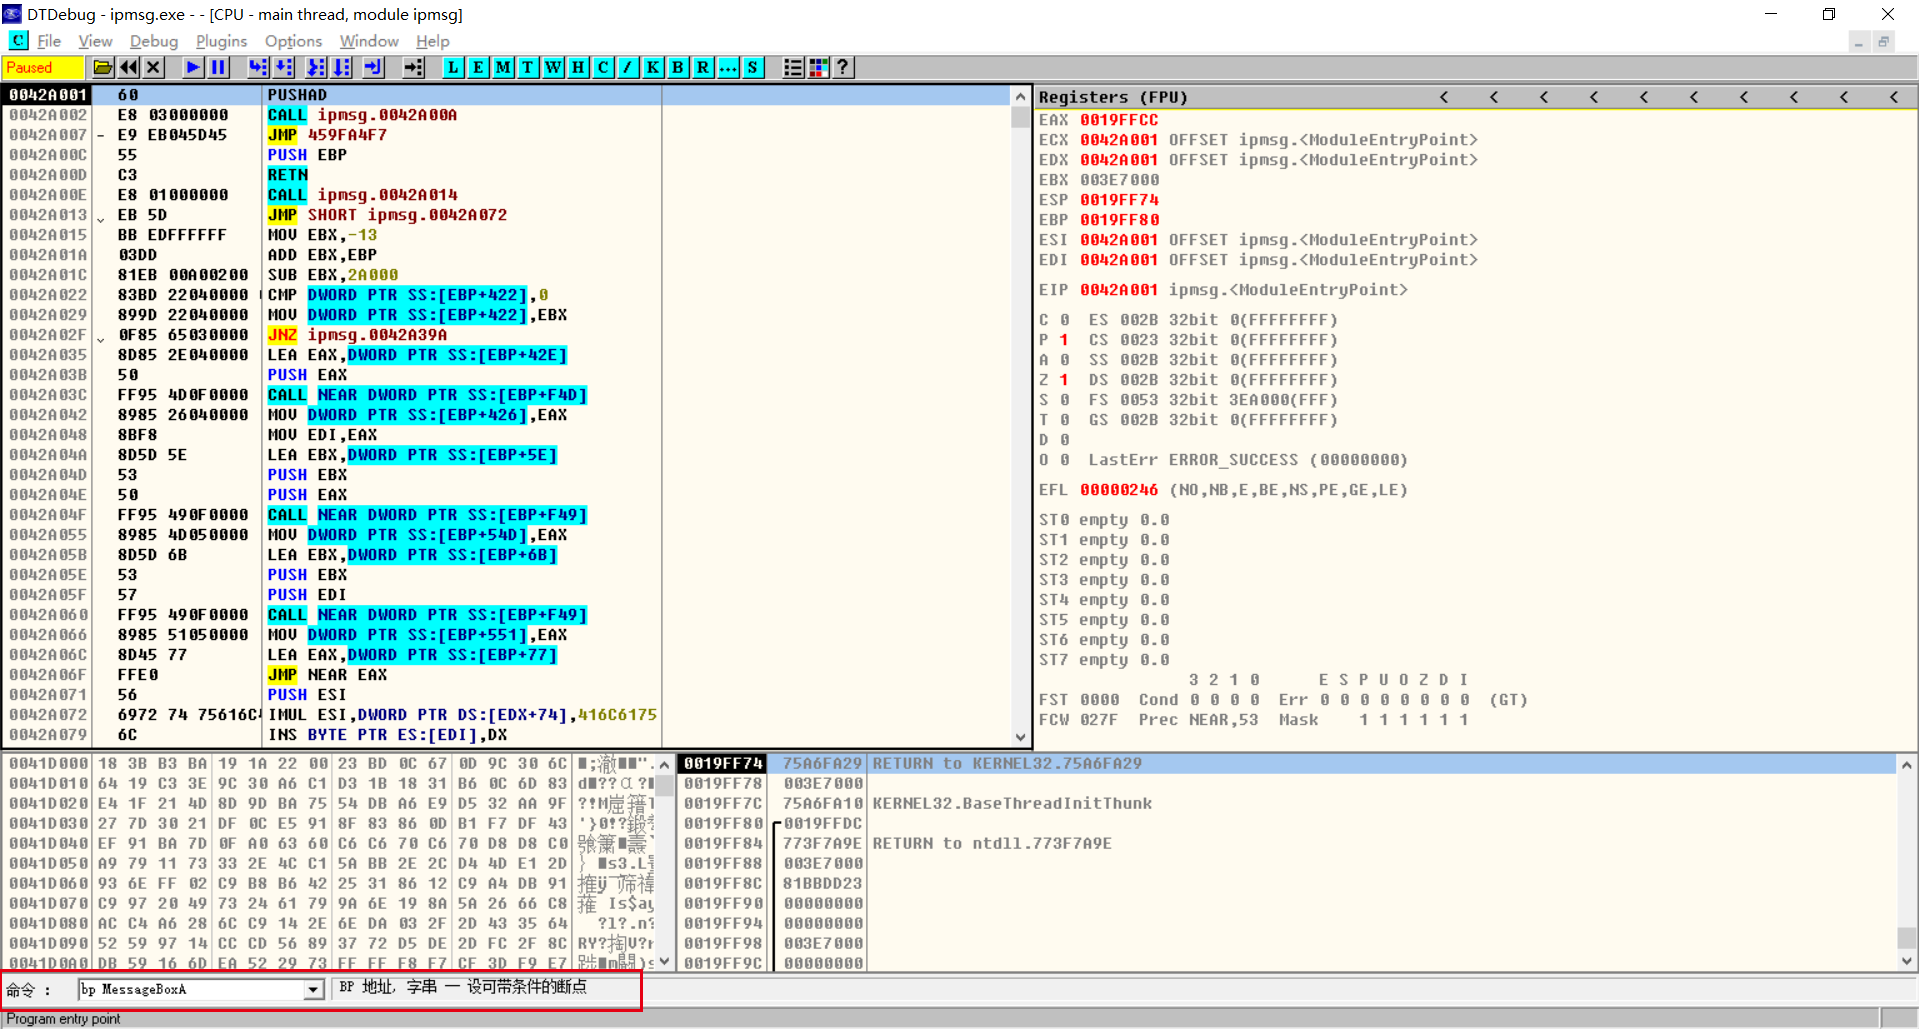Click hex dump address 0041D000

pyautogui.click(x=48, y=764)
